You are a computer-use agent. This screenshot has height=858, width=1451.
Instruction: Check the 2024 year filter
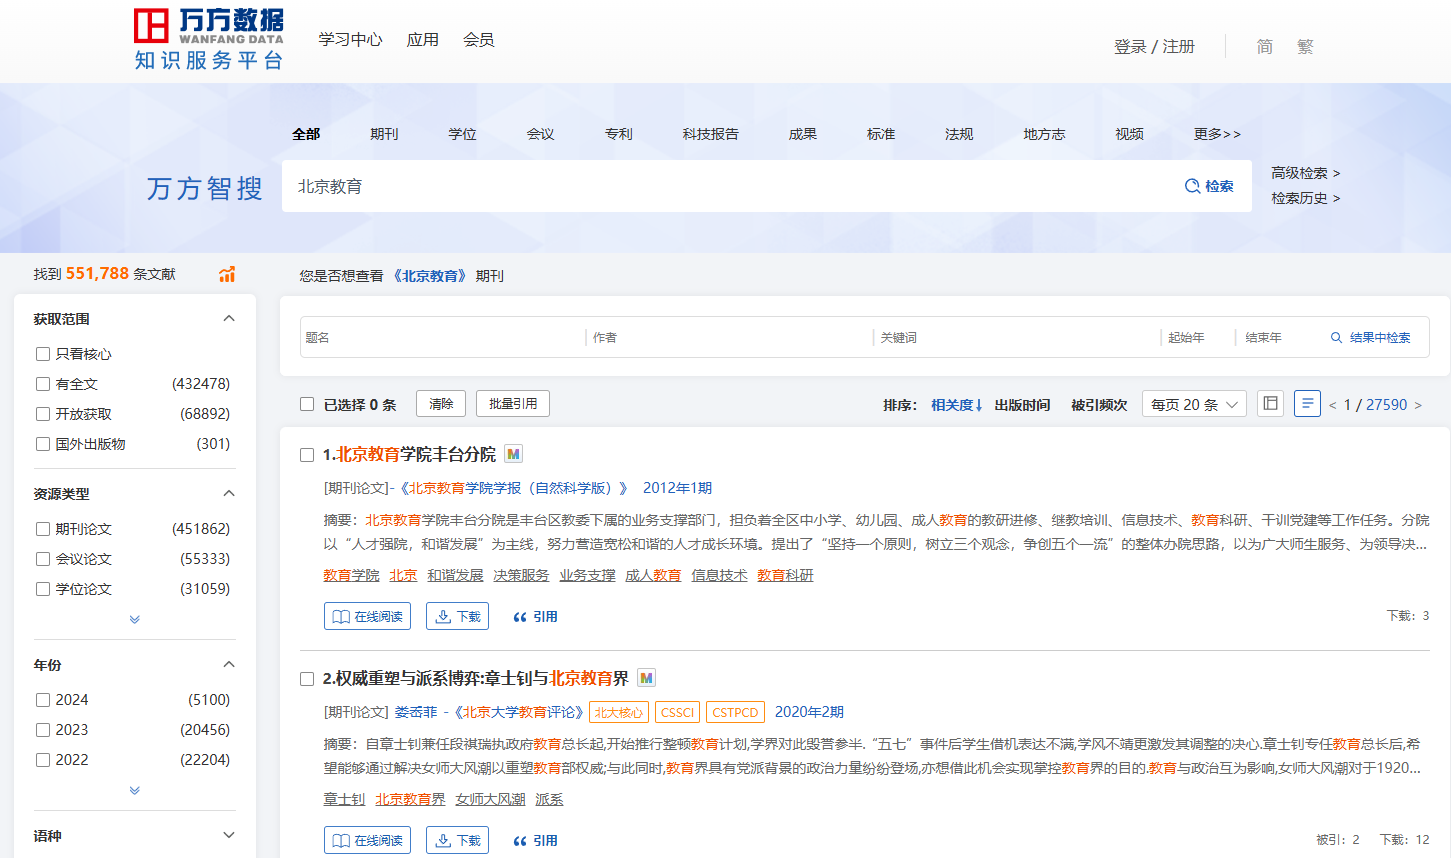pos(43,700)
